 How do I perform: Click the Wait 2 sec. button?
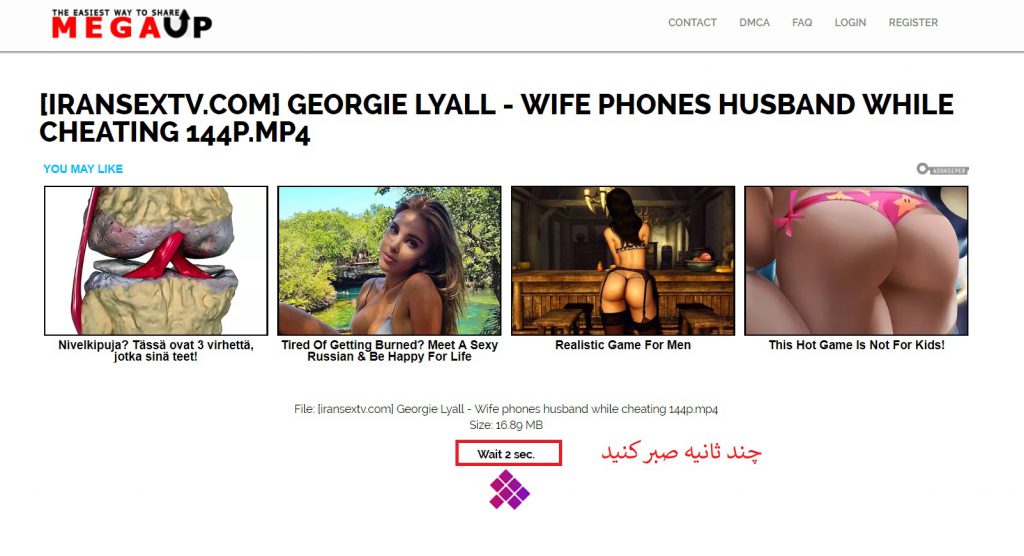click(x=508, y=453)
